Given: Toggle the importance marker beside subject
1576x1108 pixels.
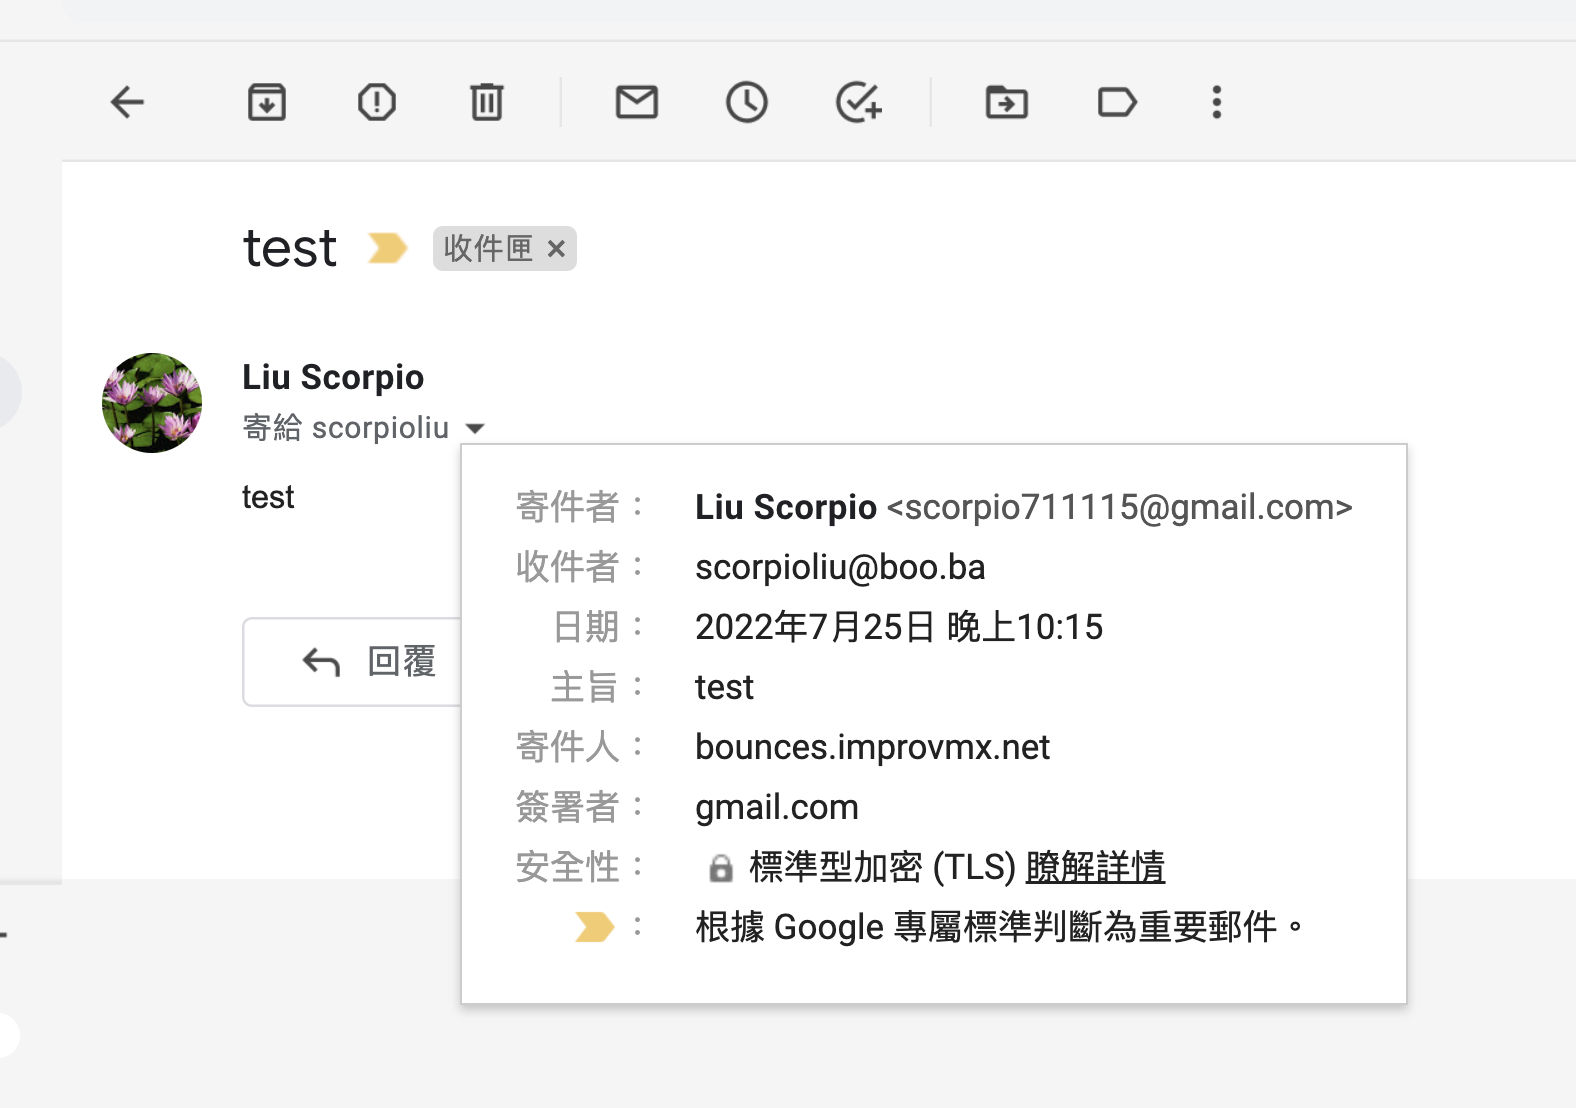Looking at the screenshot, I should coord(388,248).
